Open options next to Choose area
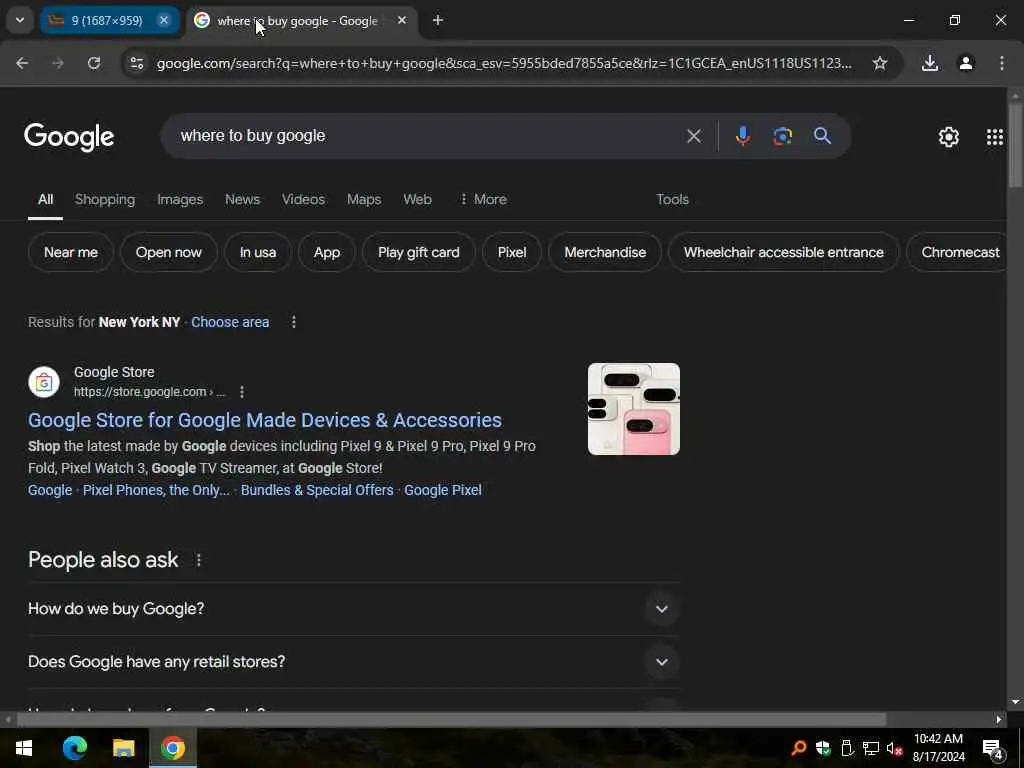Screen dimensions: 1024x768 (294, 322)
